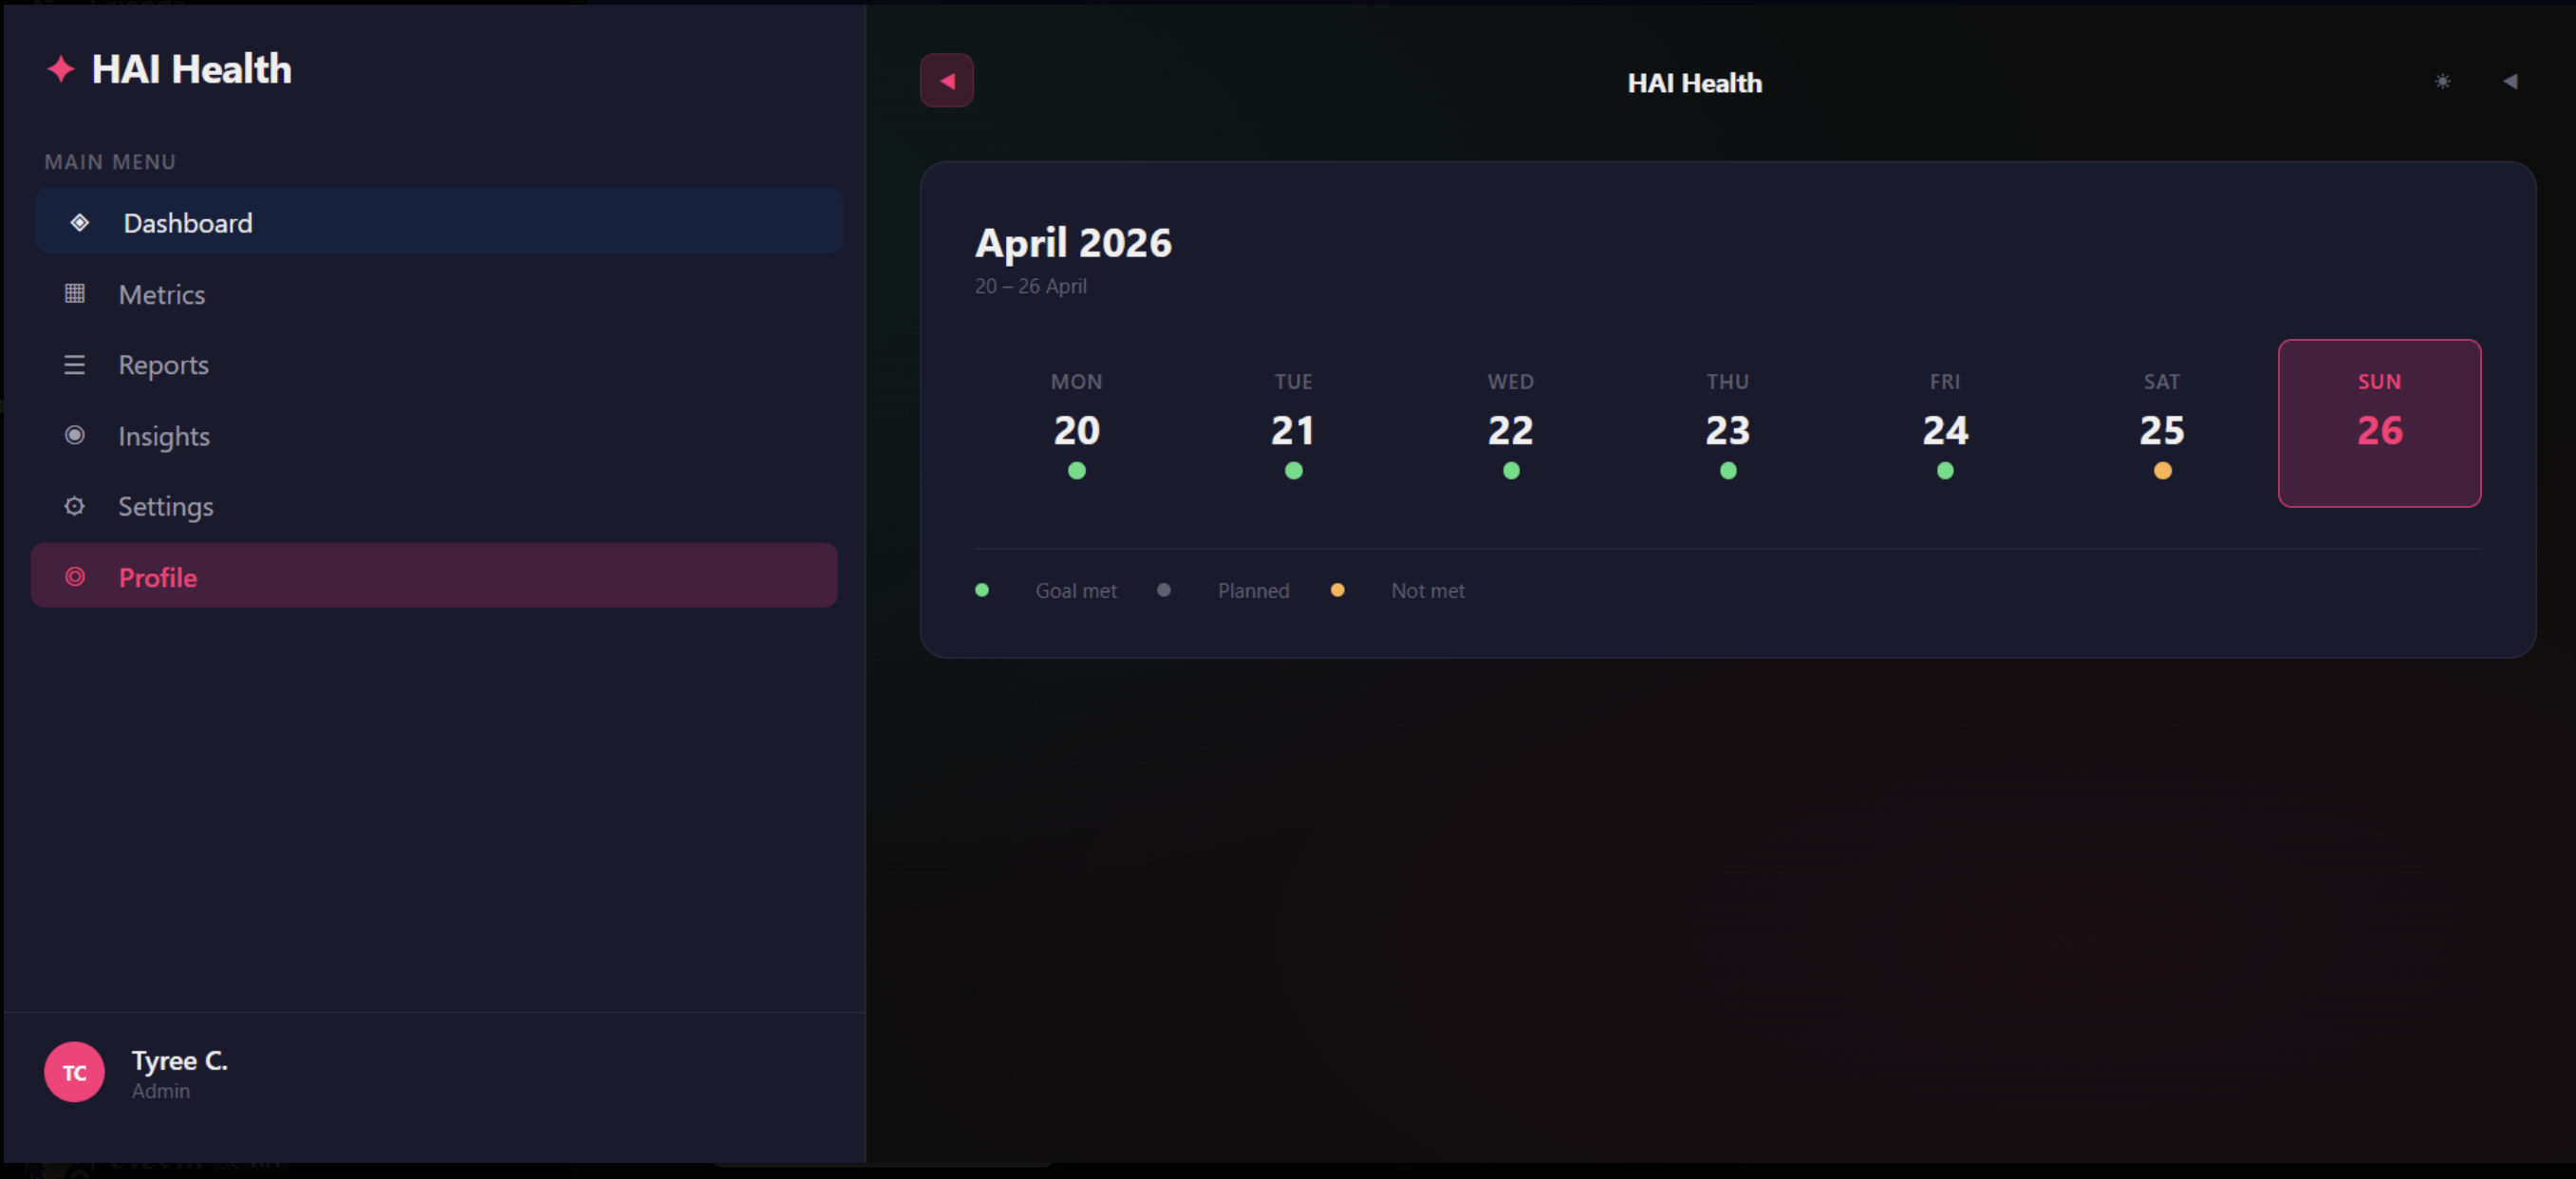2576x1179 pixels.
Task: Toggle light theme with sun icon
Action: click(2442, 81)
